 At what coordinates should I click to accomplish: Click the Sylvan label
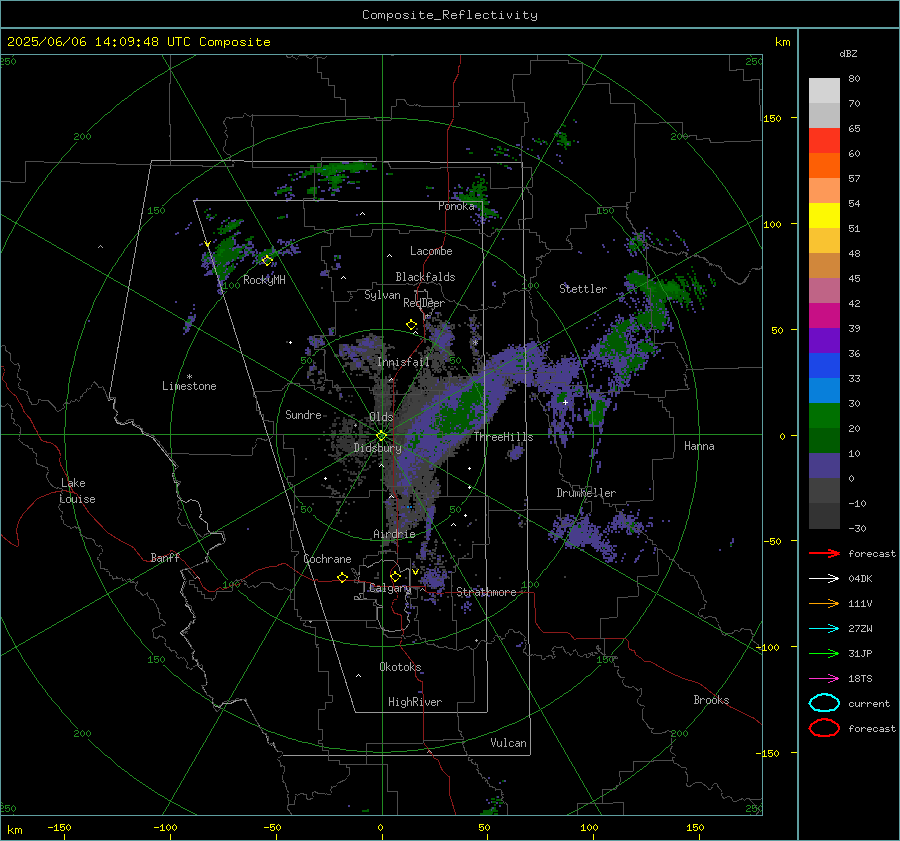coord(382,295)
